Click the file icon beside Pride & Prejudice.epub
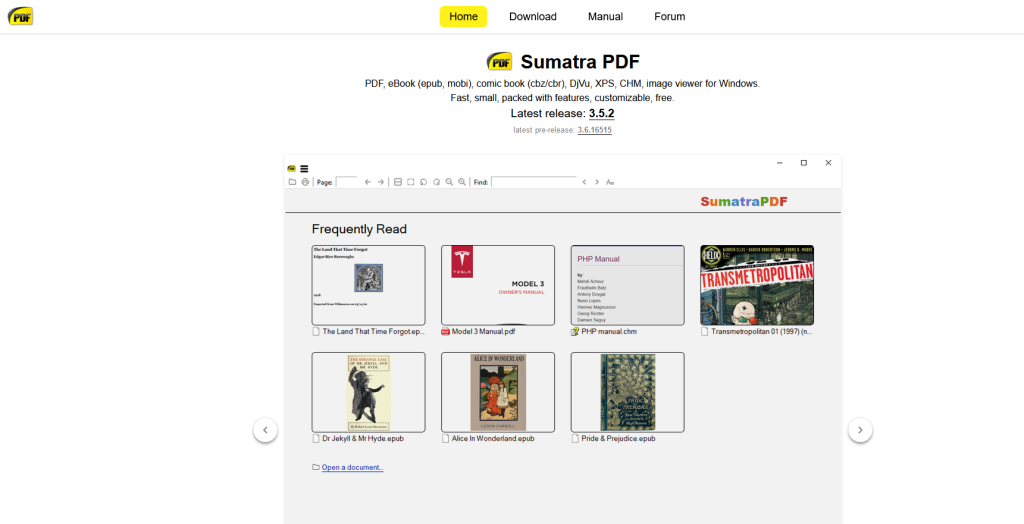The image size is (1024, 524). [x=575, y=439]
